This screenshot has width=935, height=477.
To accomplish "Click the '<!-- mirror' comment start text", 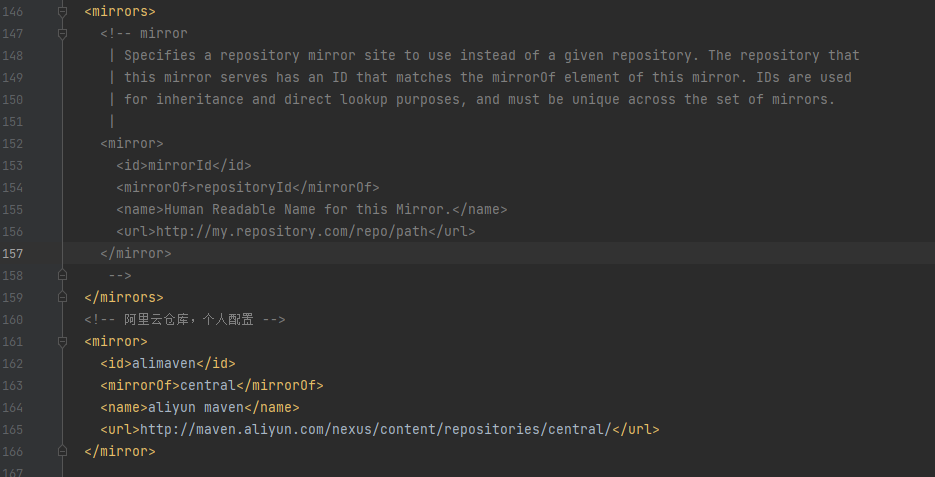I will click(144, 33).
